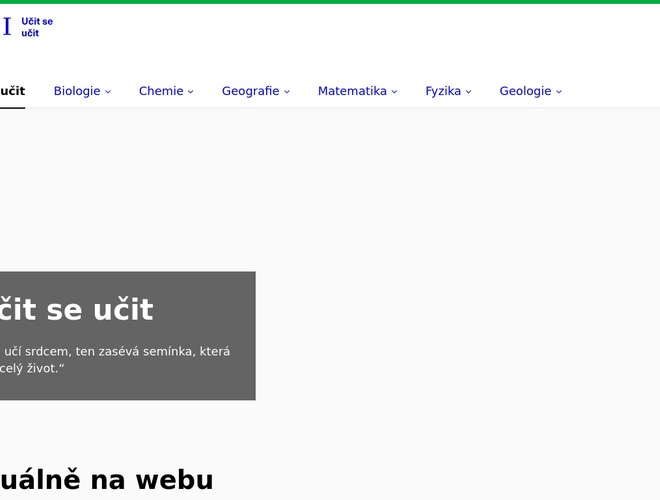Toggle the Fyzika dropdown chevron
The image size is (660, 500).
point(469,92)
